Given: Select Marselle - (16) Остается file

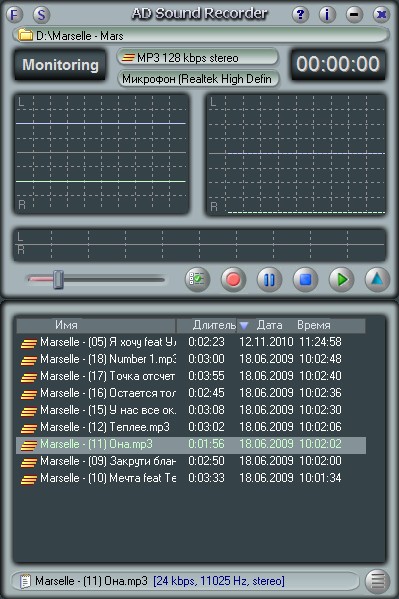Looking at the screenshot, I should click(191, 393).
